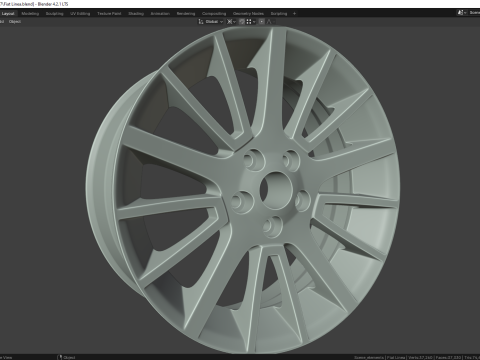Open the Object menu in viewport header
The height and width of the screenshot is (360, 480).
point(15,22)
